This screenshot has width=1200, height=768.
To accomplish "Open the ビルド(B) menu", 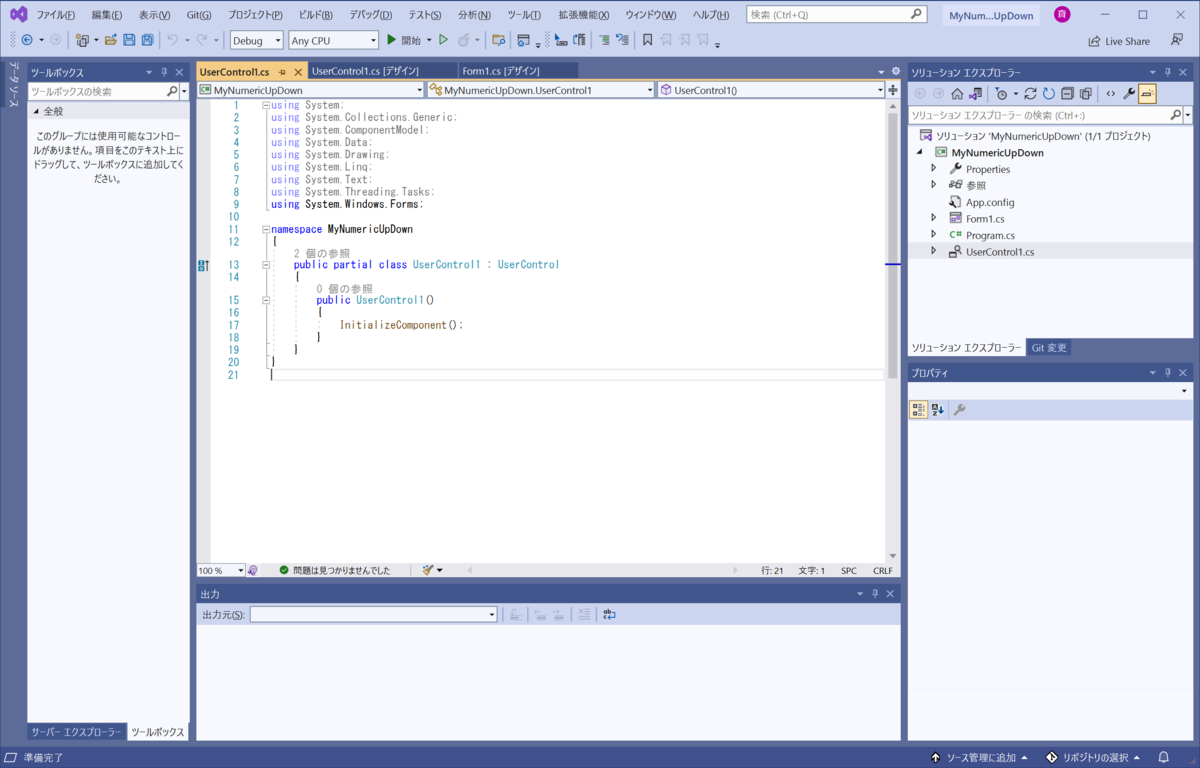I will 316,15.
